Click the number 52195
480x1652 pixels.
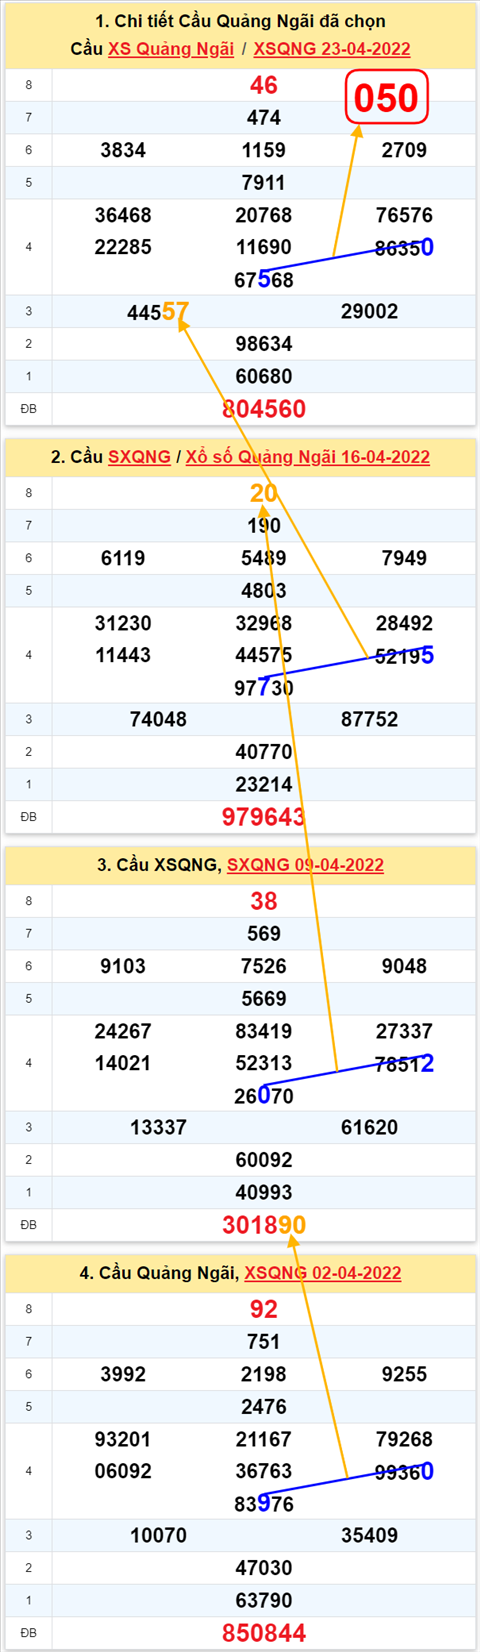click(405, 656)
